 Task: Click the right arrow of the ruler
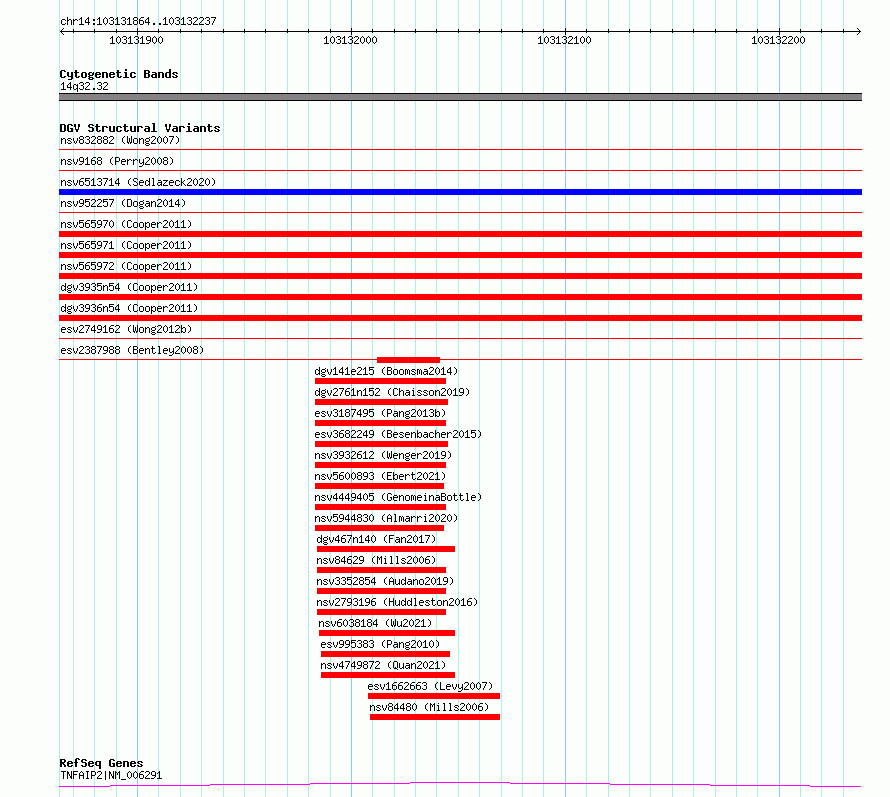858,31
